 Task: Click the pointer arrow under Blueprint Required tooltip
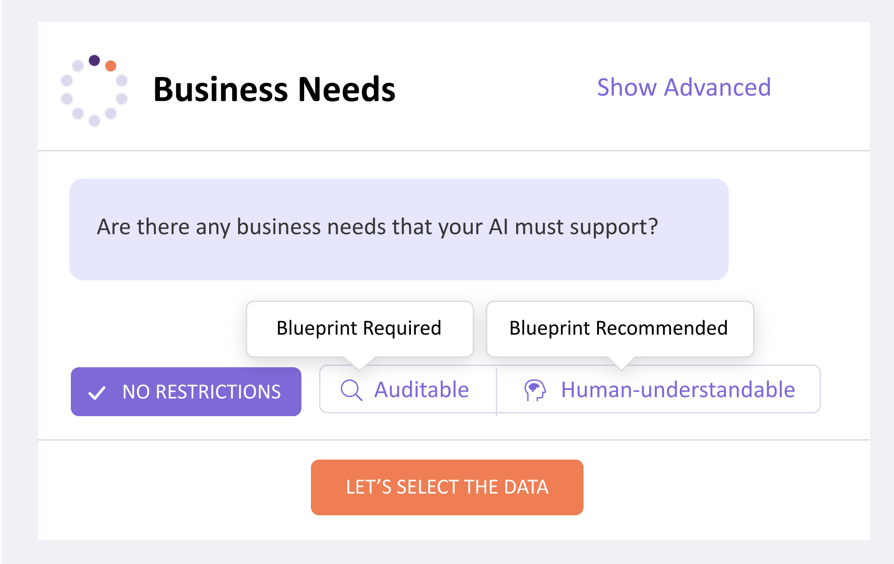(359, 362)
